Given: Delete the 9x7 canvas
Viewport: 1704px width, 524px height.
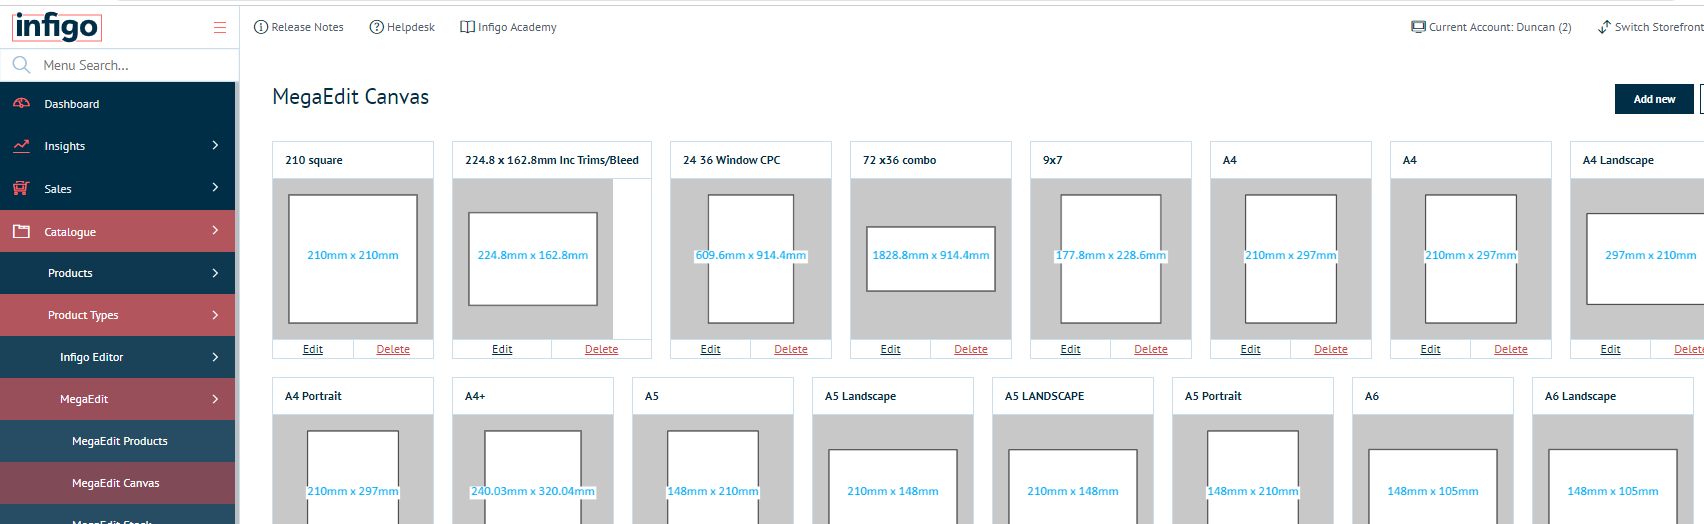Looking at the screenshot, I should click(1150, 349).
